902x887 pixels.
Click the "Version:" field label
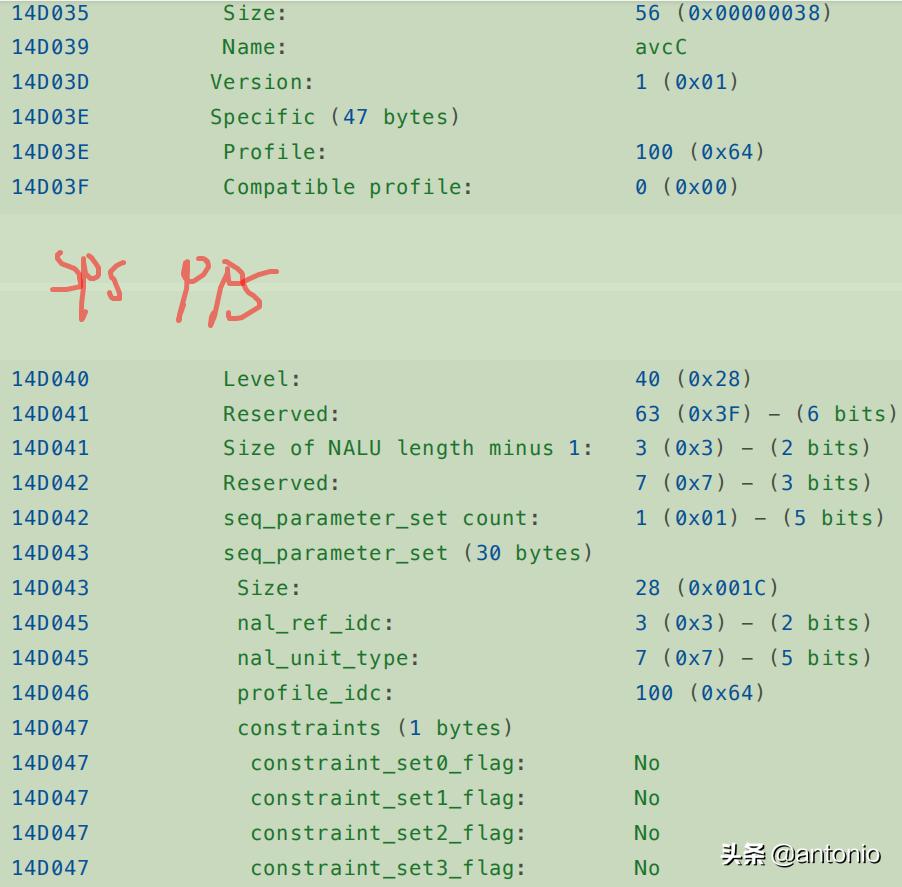262,82
